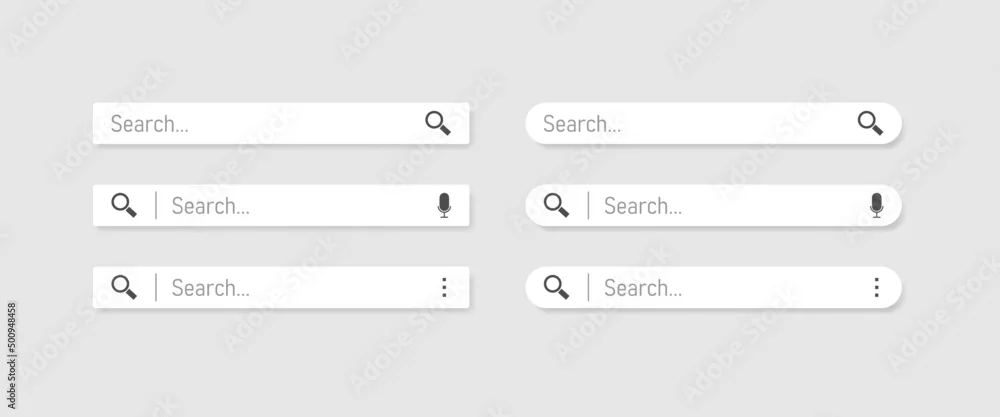Focus the Search... text in rounded three-dot bar

[x=643, y=288]
